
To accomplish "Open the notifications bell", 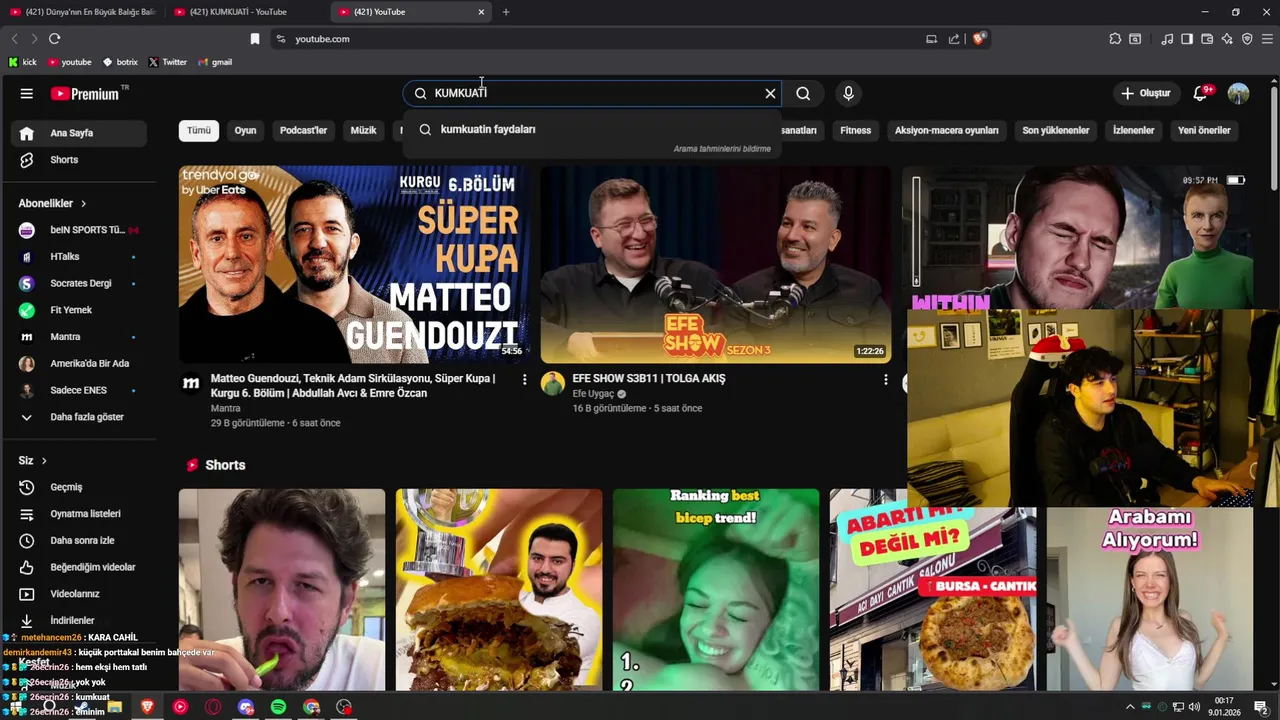I will (x=1201, y=93).
